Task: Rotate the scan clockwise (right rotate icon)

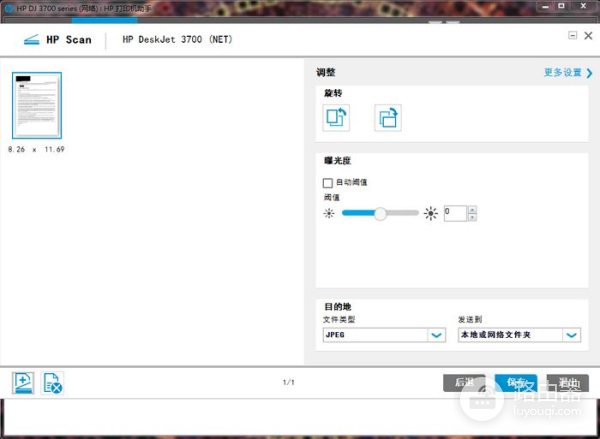Action: pyautogui.click(x=387, y=118)
